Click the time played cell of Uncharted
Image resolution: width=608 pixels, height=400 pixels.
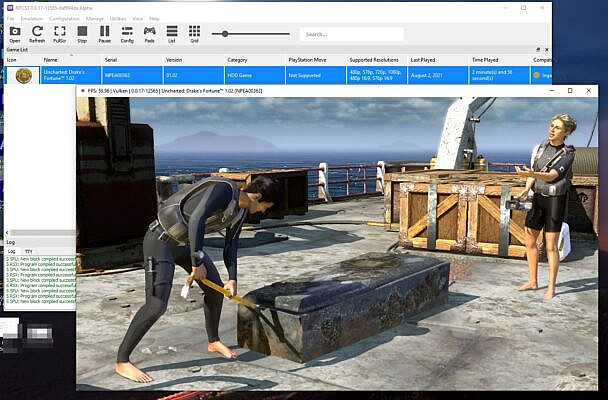tap(499, 75)
